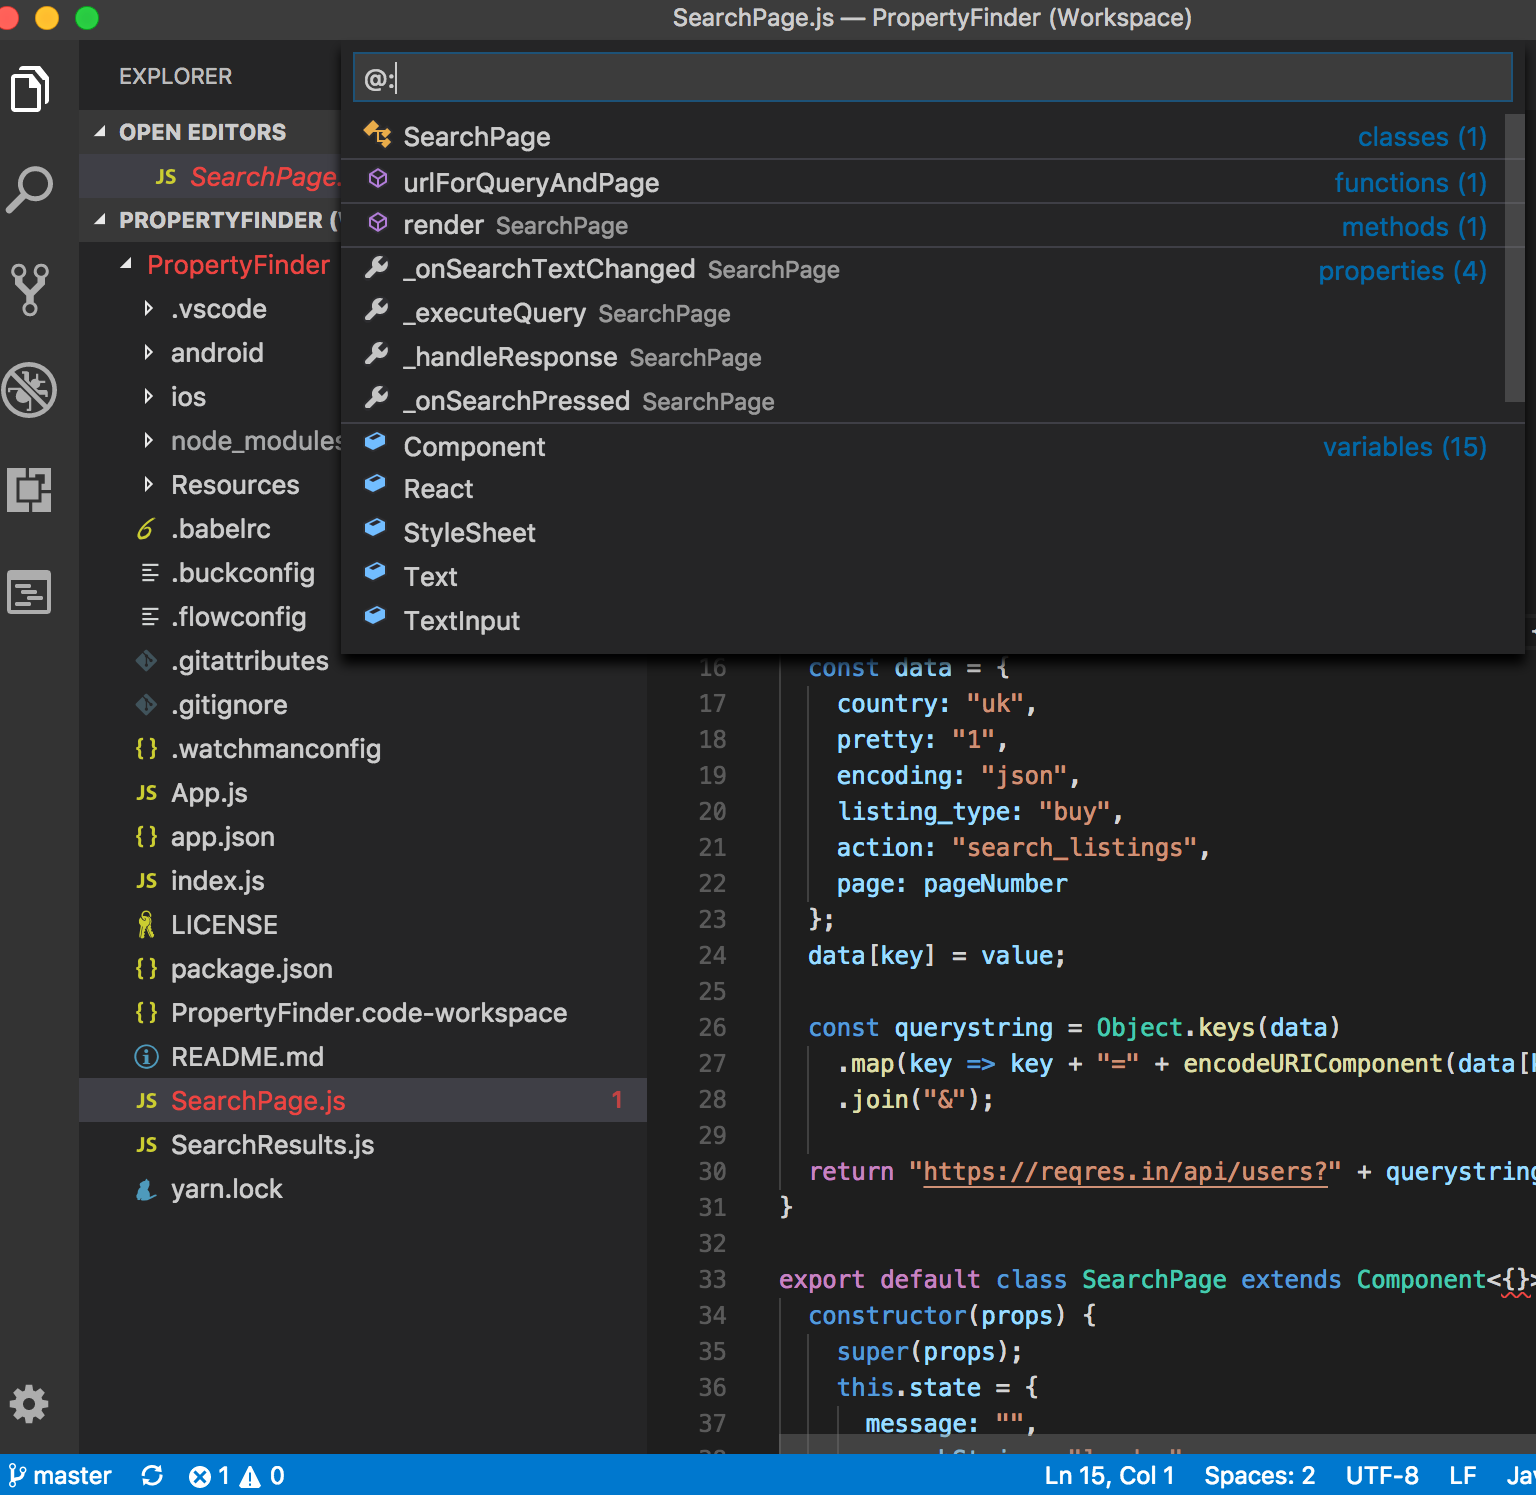Image resolution: width=1536 pixels, height=1495 pixels.
Task: Click the symbol search input field
Action: point(932,78)
